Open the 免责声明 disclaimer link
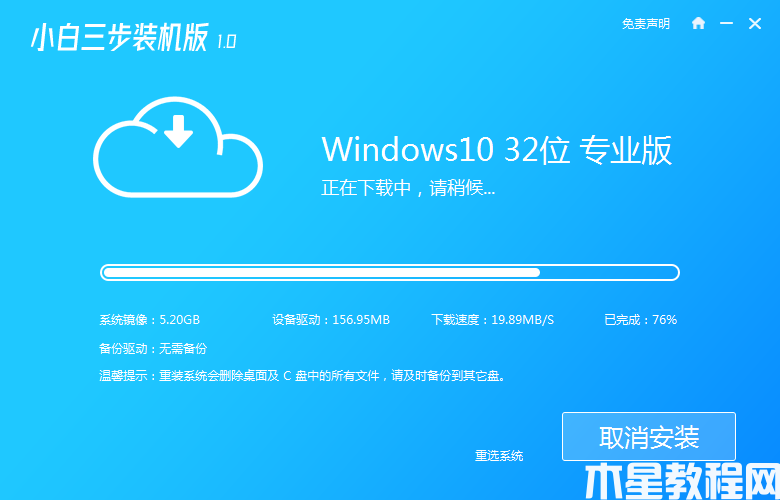780x500 pixels. (646, 23)
